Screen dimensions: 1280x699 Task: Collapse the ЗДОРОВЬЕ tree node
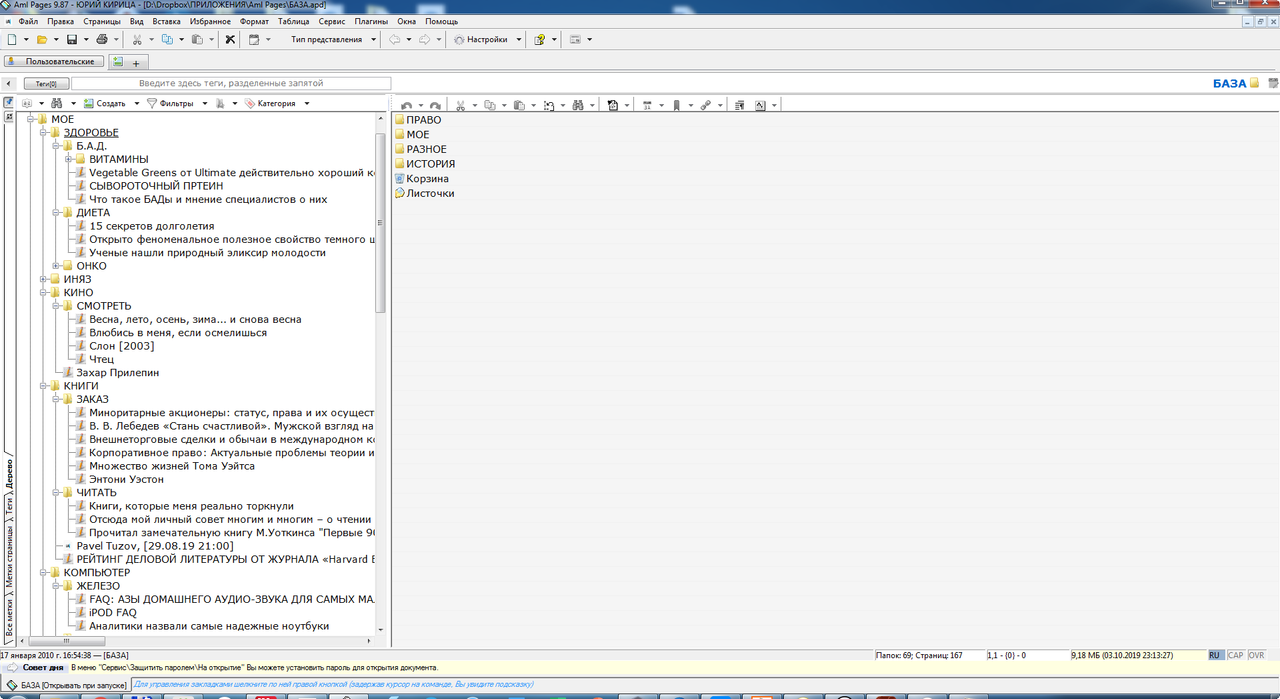[43, 132]
